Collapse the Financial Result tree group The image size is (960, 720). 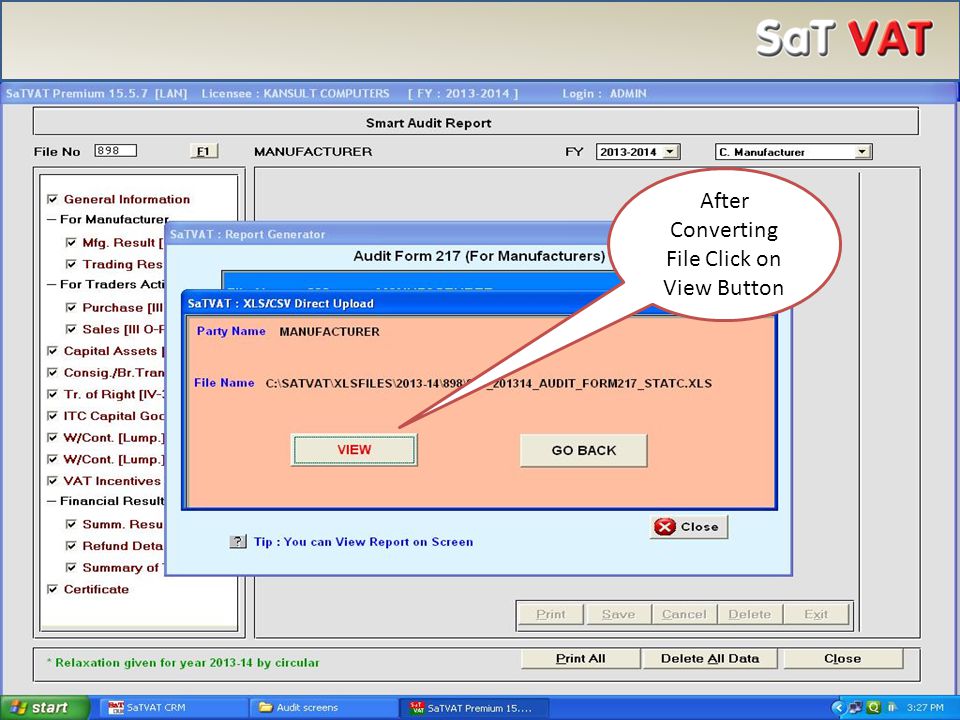[x=52, y=501]
